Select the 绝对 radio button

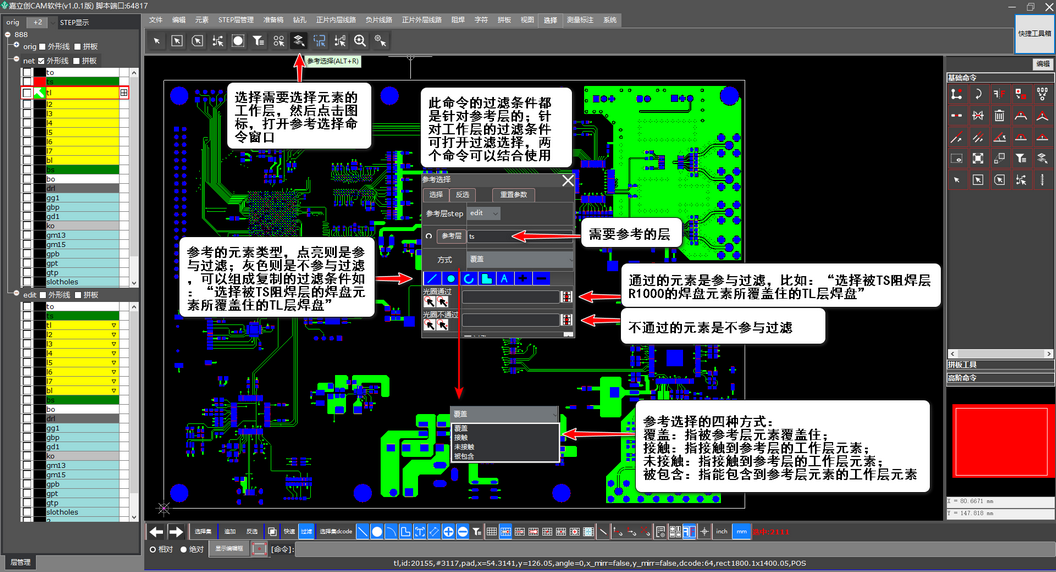pos(183,549)
